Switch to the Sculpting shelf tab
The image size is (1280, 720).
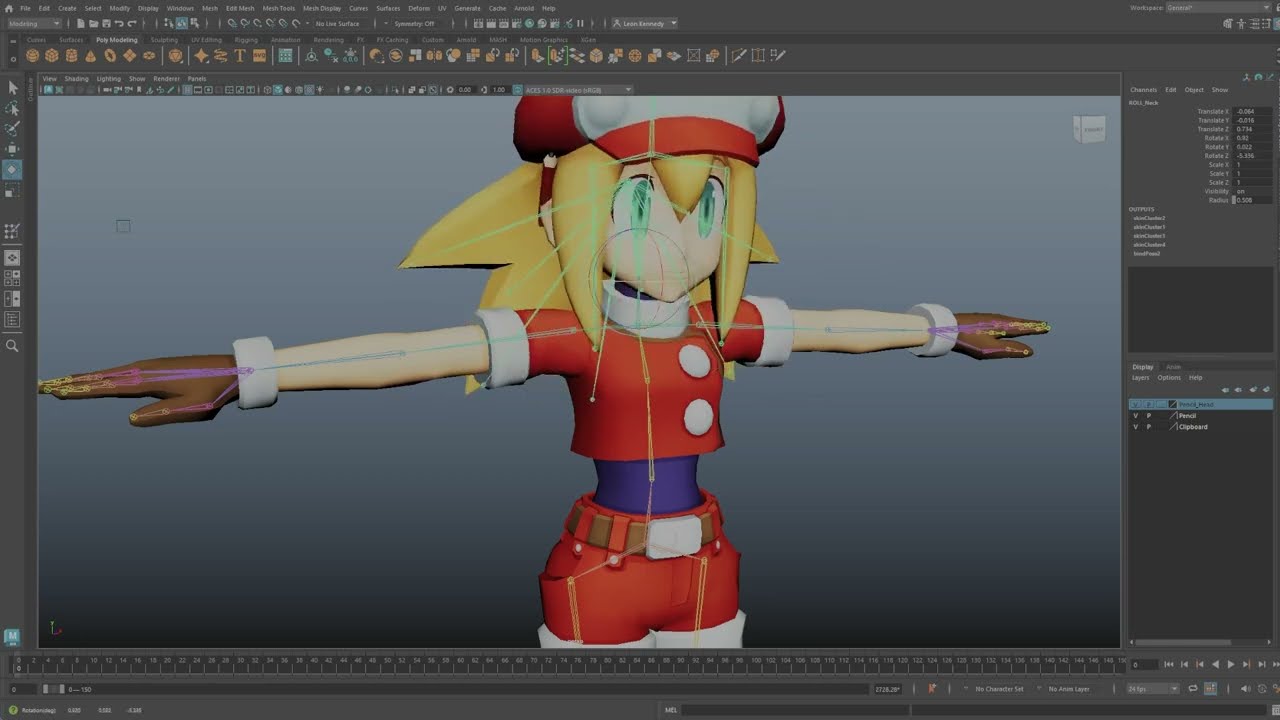coord(164,40)
